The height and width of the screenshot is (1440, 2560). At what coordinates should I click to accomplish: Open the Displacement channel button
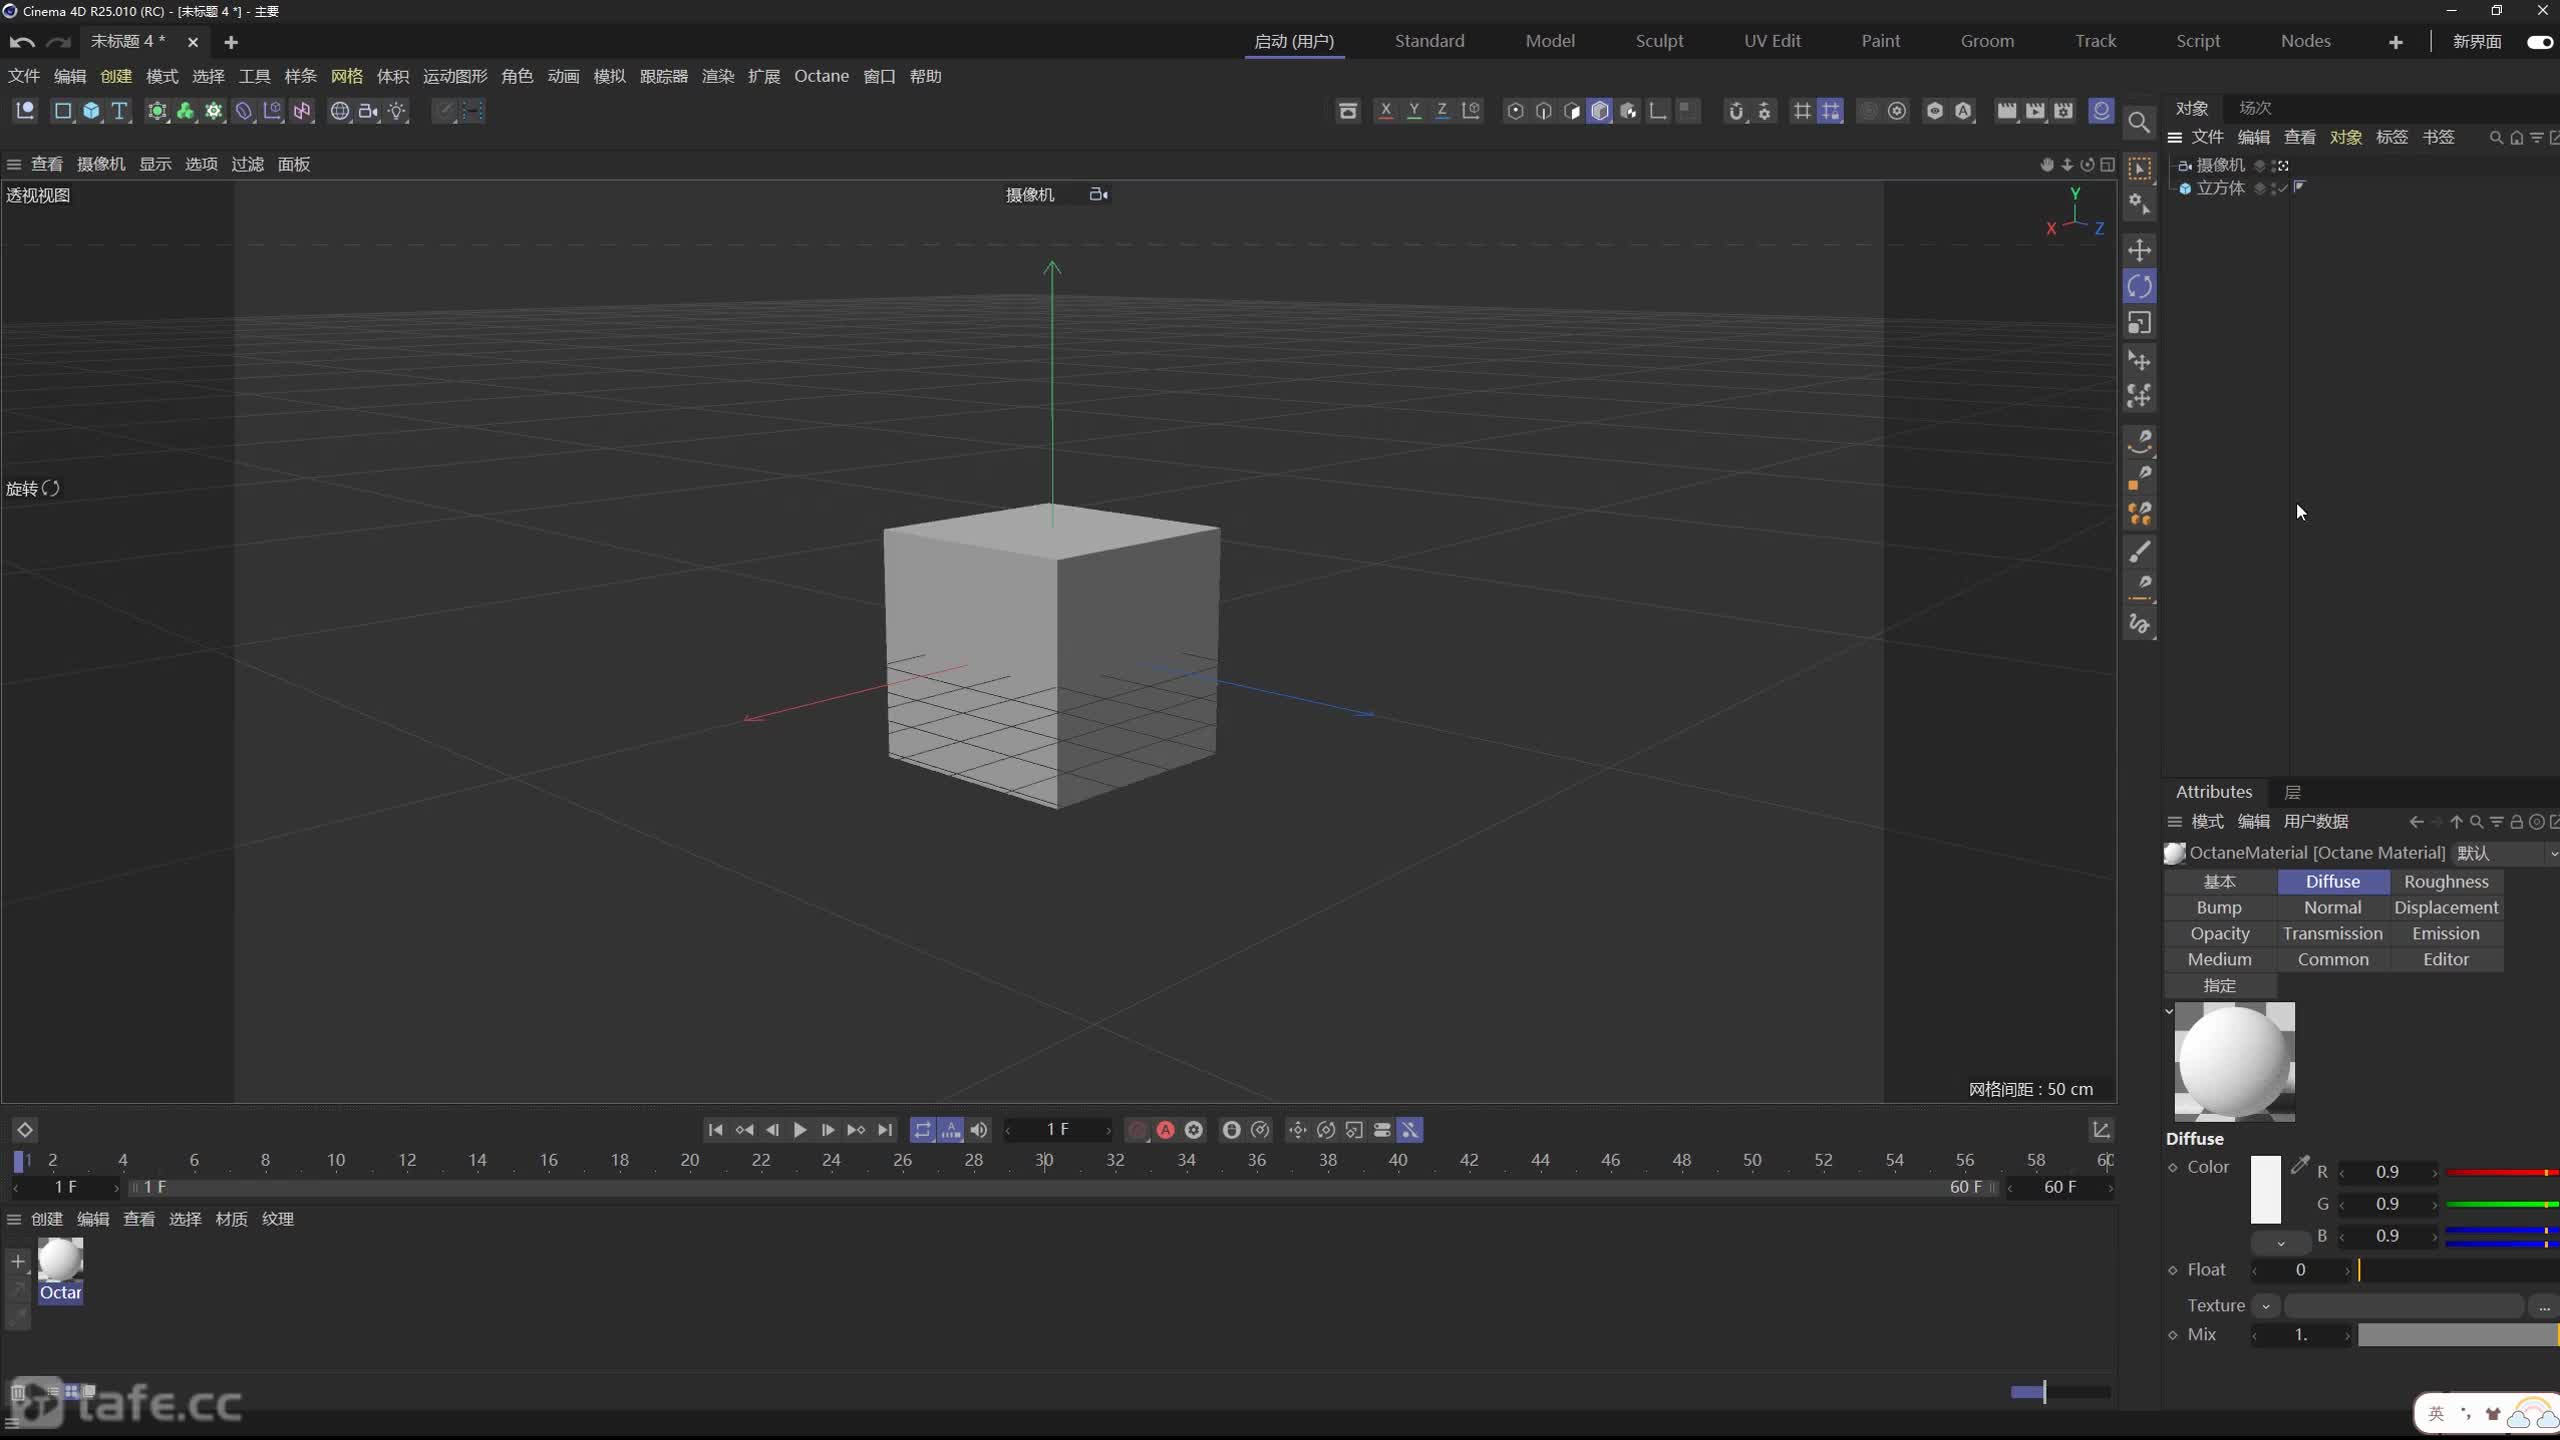coord(2446,908)
